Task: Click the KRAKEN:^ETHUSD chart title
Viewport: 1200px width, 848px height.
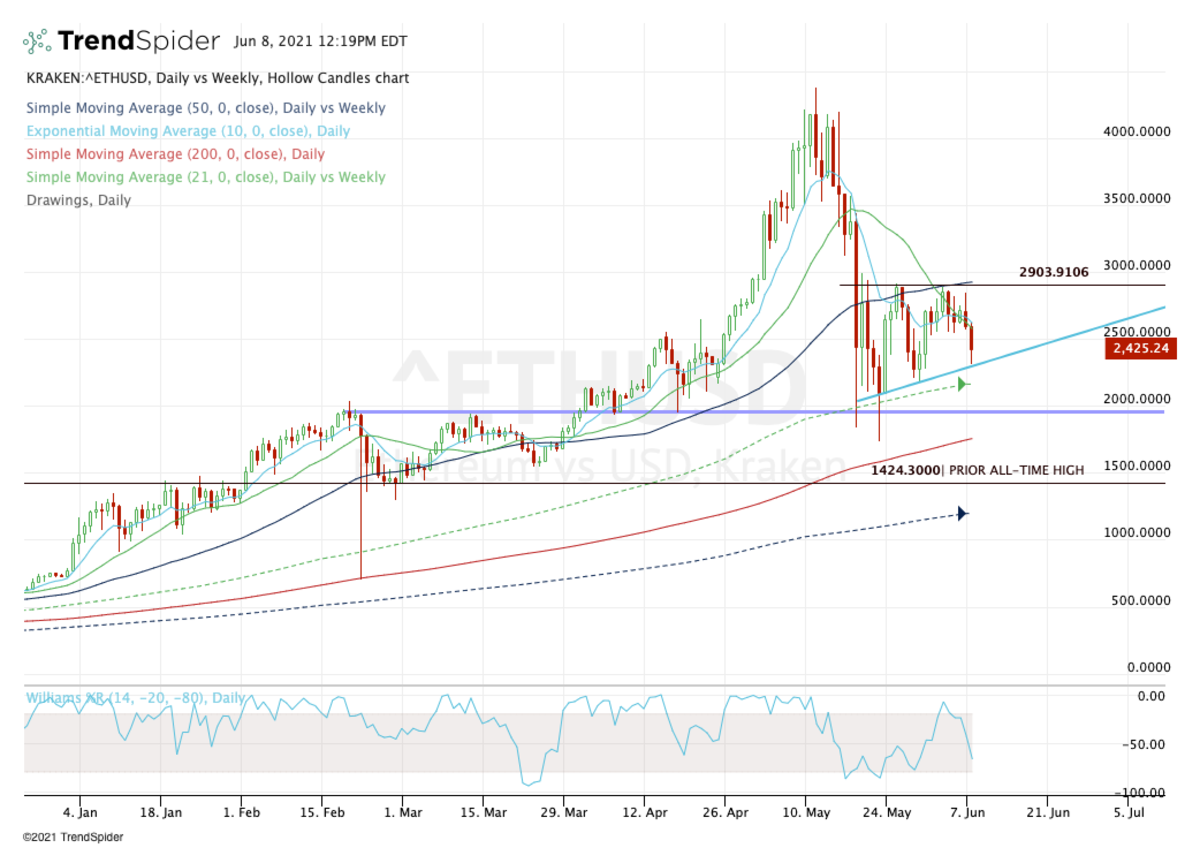Action: coord(217,78)
